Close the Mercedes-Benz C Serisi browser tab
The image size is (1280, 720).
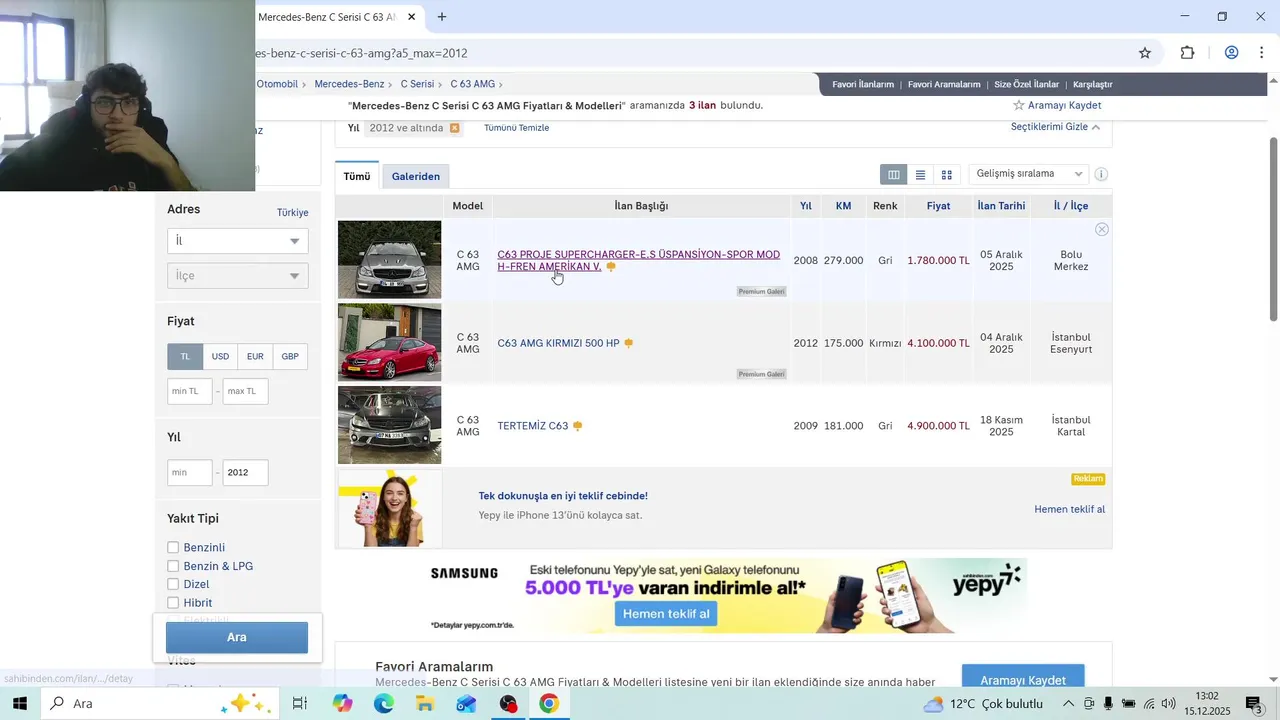click(411, 17)
